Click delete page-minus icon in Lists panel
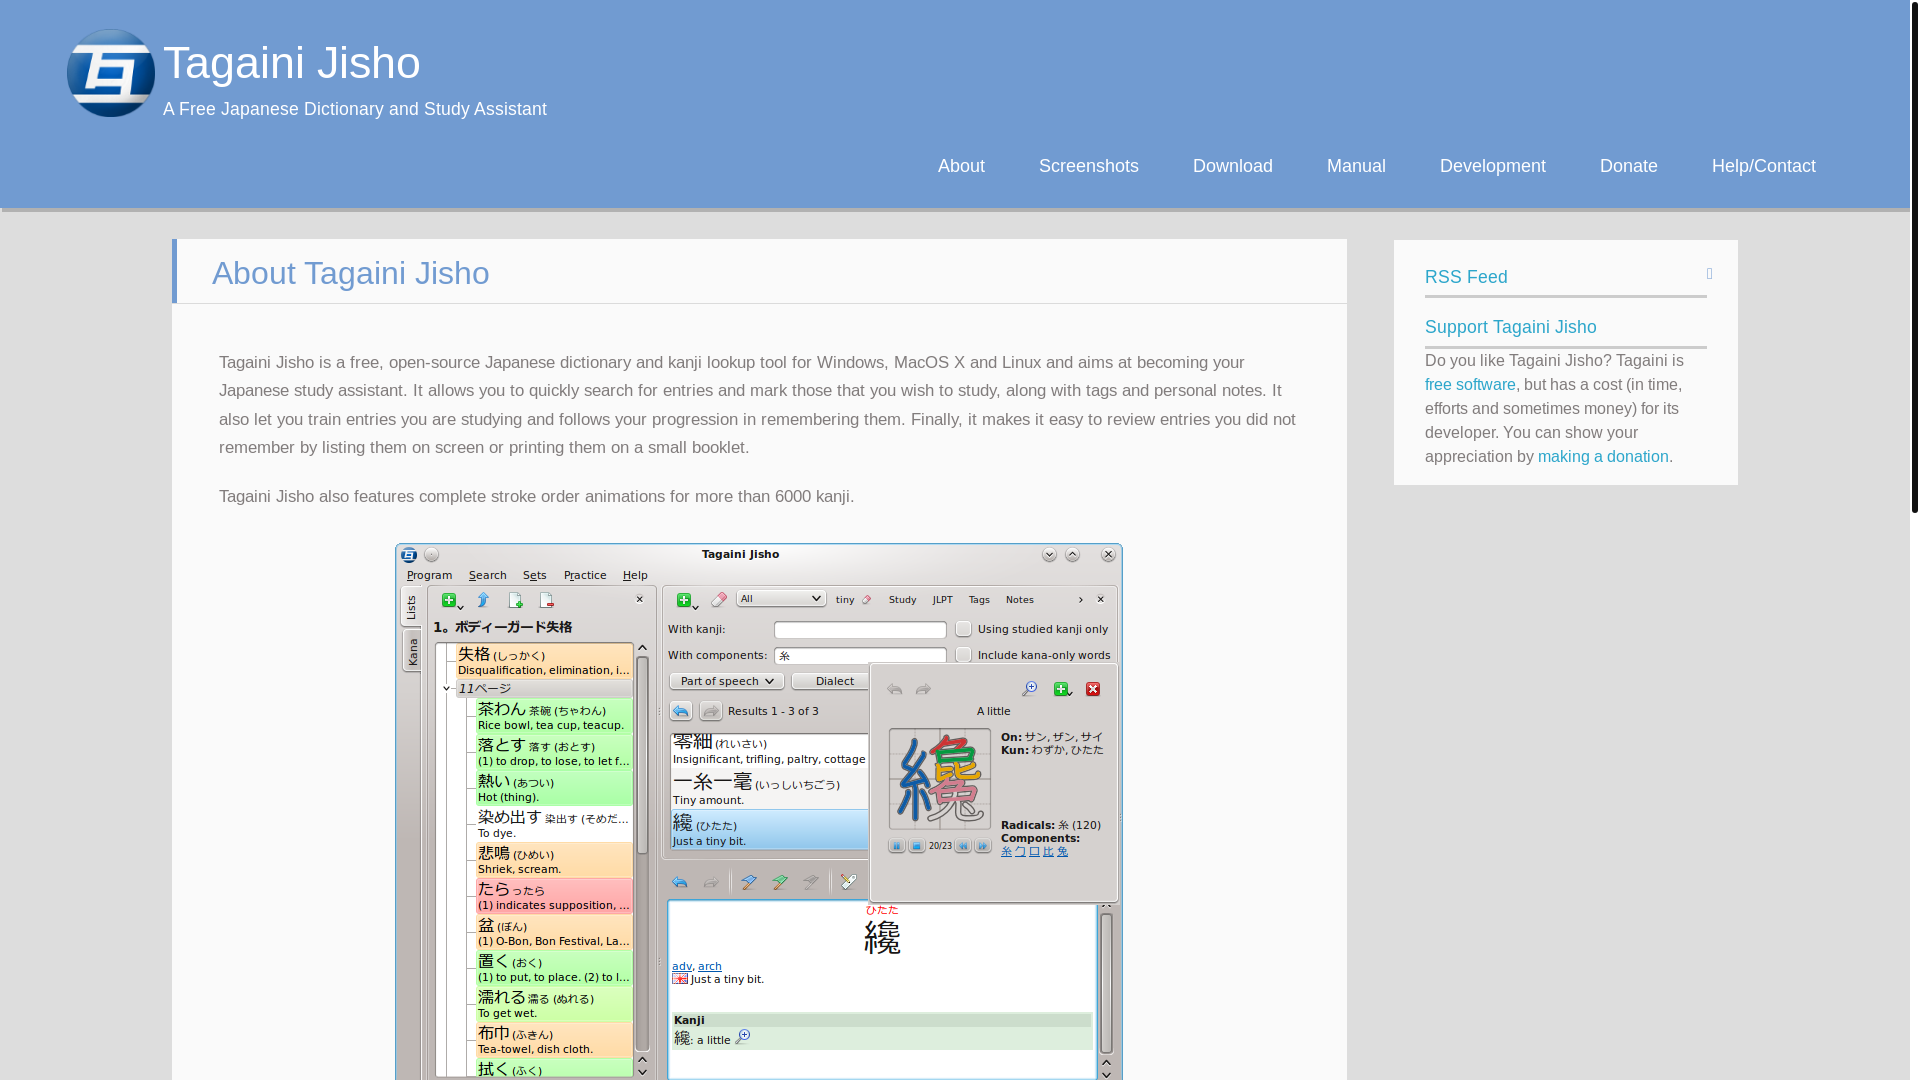This screenshot has width=1920, height=1080. (547, 601)
